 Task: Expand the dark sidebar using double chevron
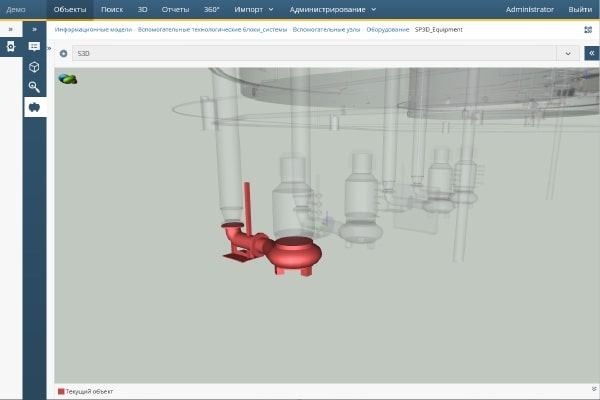pos(35,30)
